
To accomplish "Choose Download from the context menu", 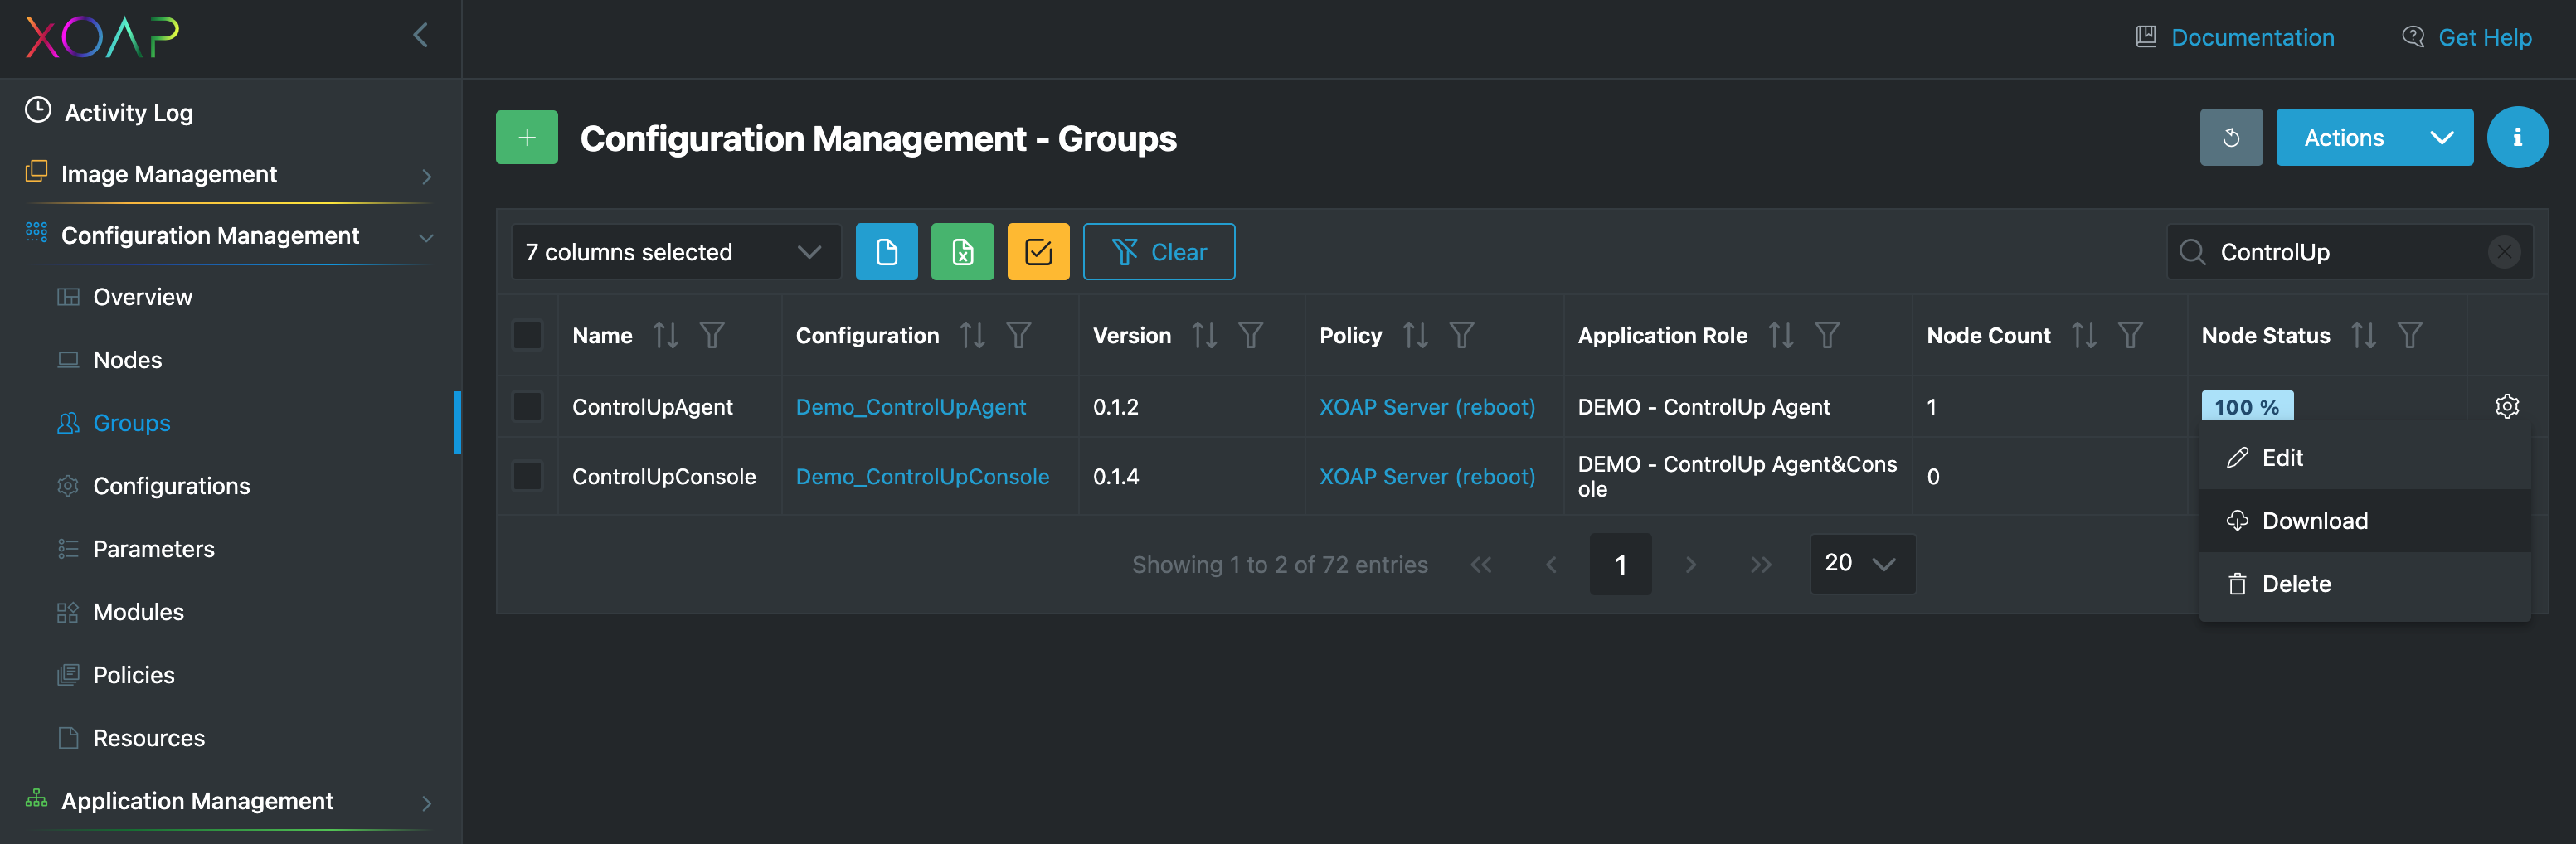I will click(2364, 521).
